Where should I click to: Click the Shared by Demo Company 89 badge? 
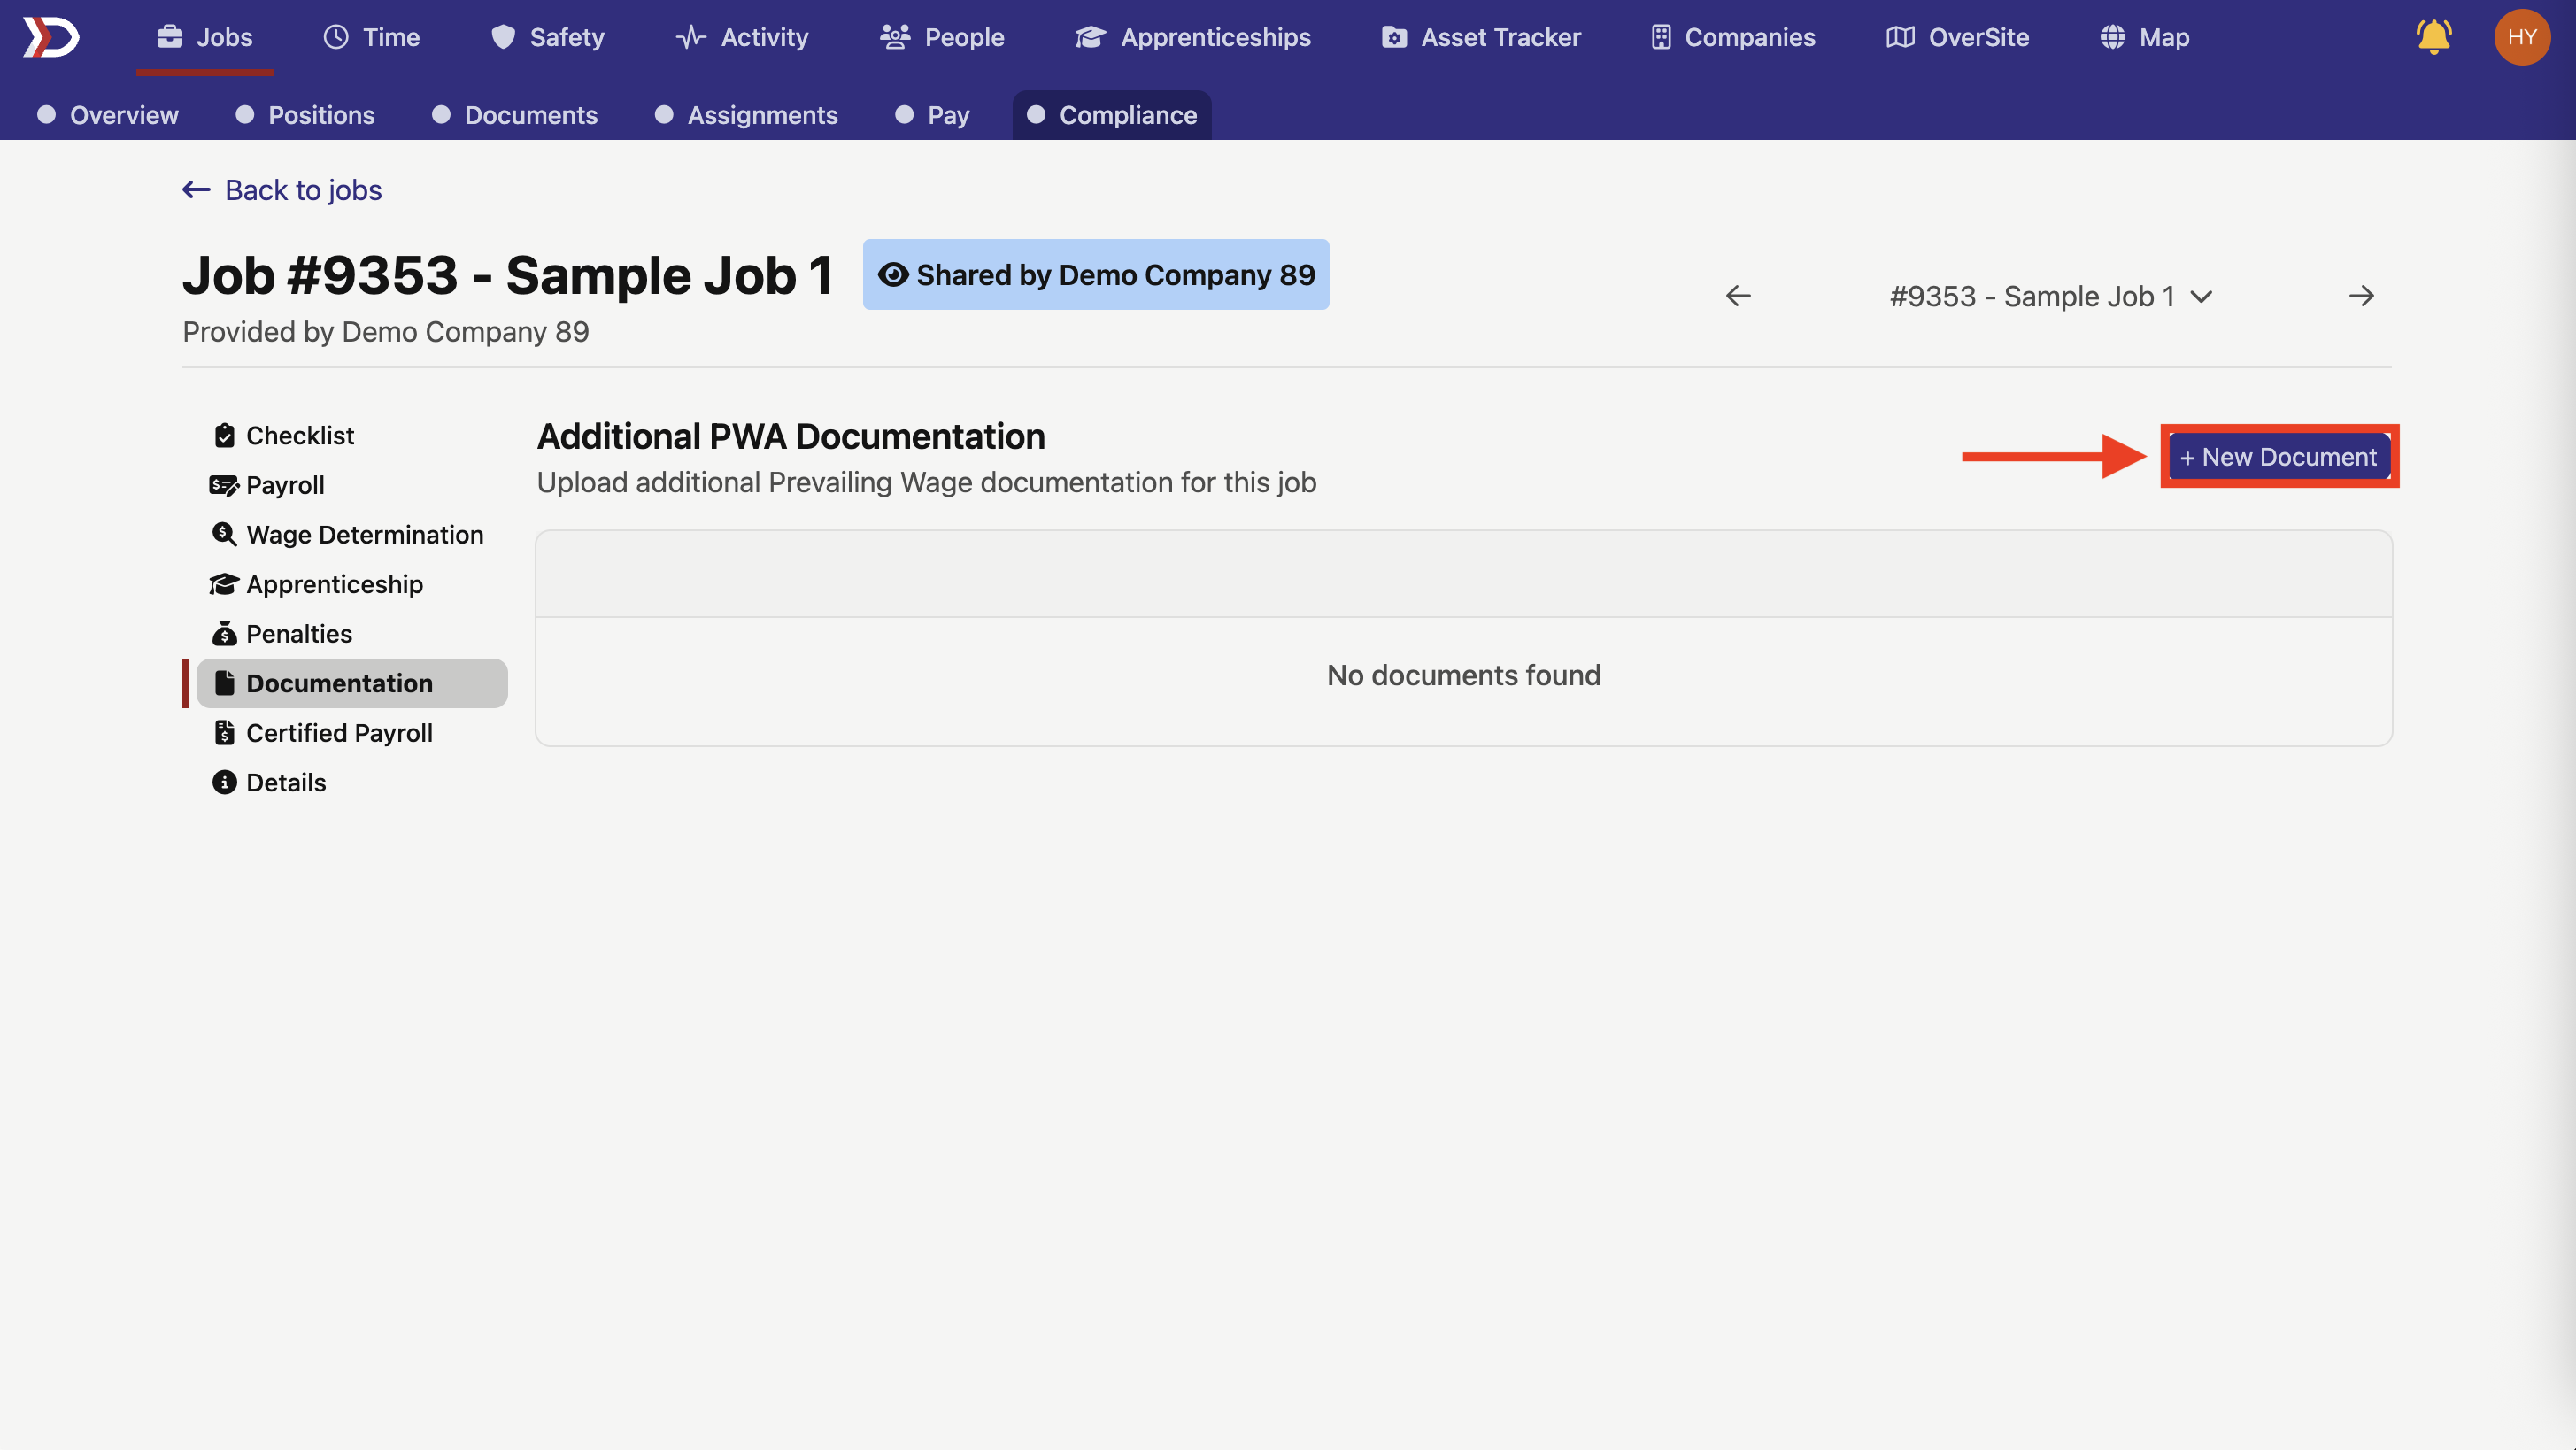(x=1095, y=275)
